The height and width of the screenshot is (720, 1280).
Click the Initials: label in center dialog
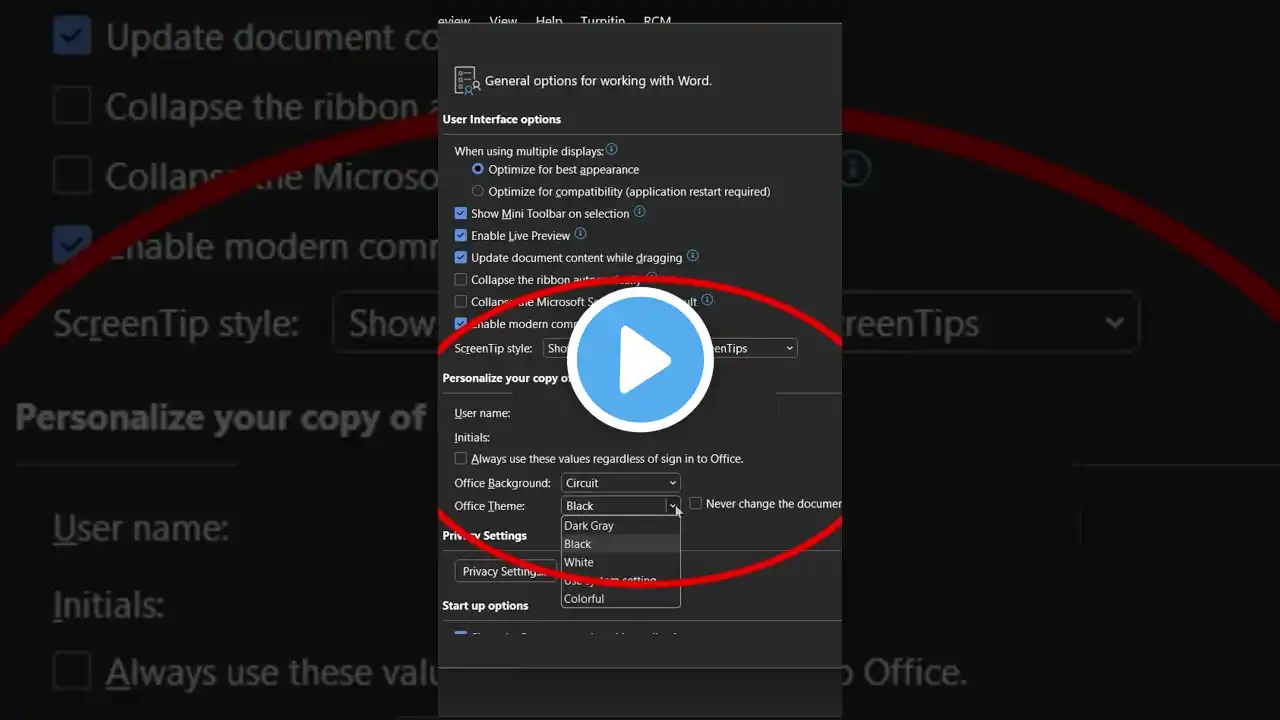coord(472,437)
